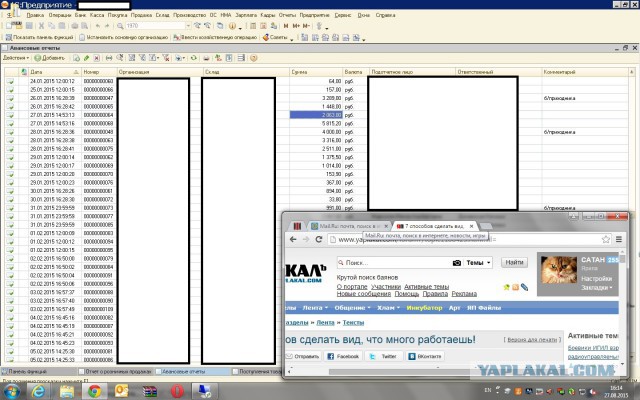640x400 pixels.
Task: Click the Save diskette icon
Action: 29,26
